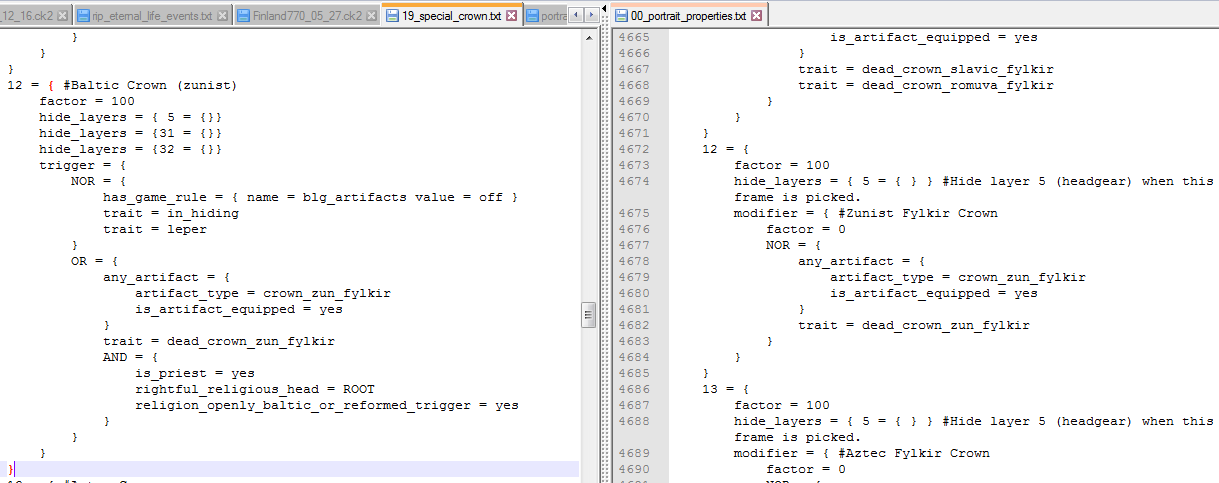Click save icon on 19_special_crown.txt tab
Image resolution: width=1219 pixels, height=483 pixels.
point(392,16)
